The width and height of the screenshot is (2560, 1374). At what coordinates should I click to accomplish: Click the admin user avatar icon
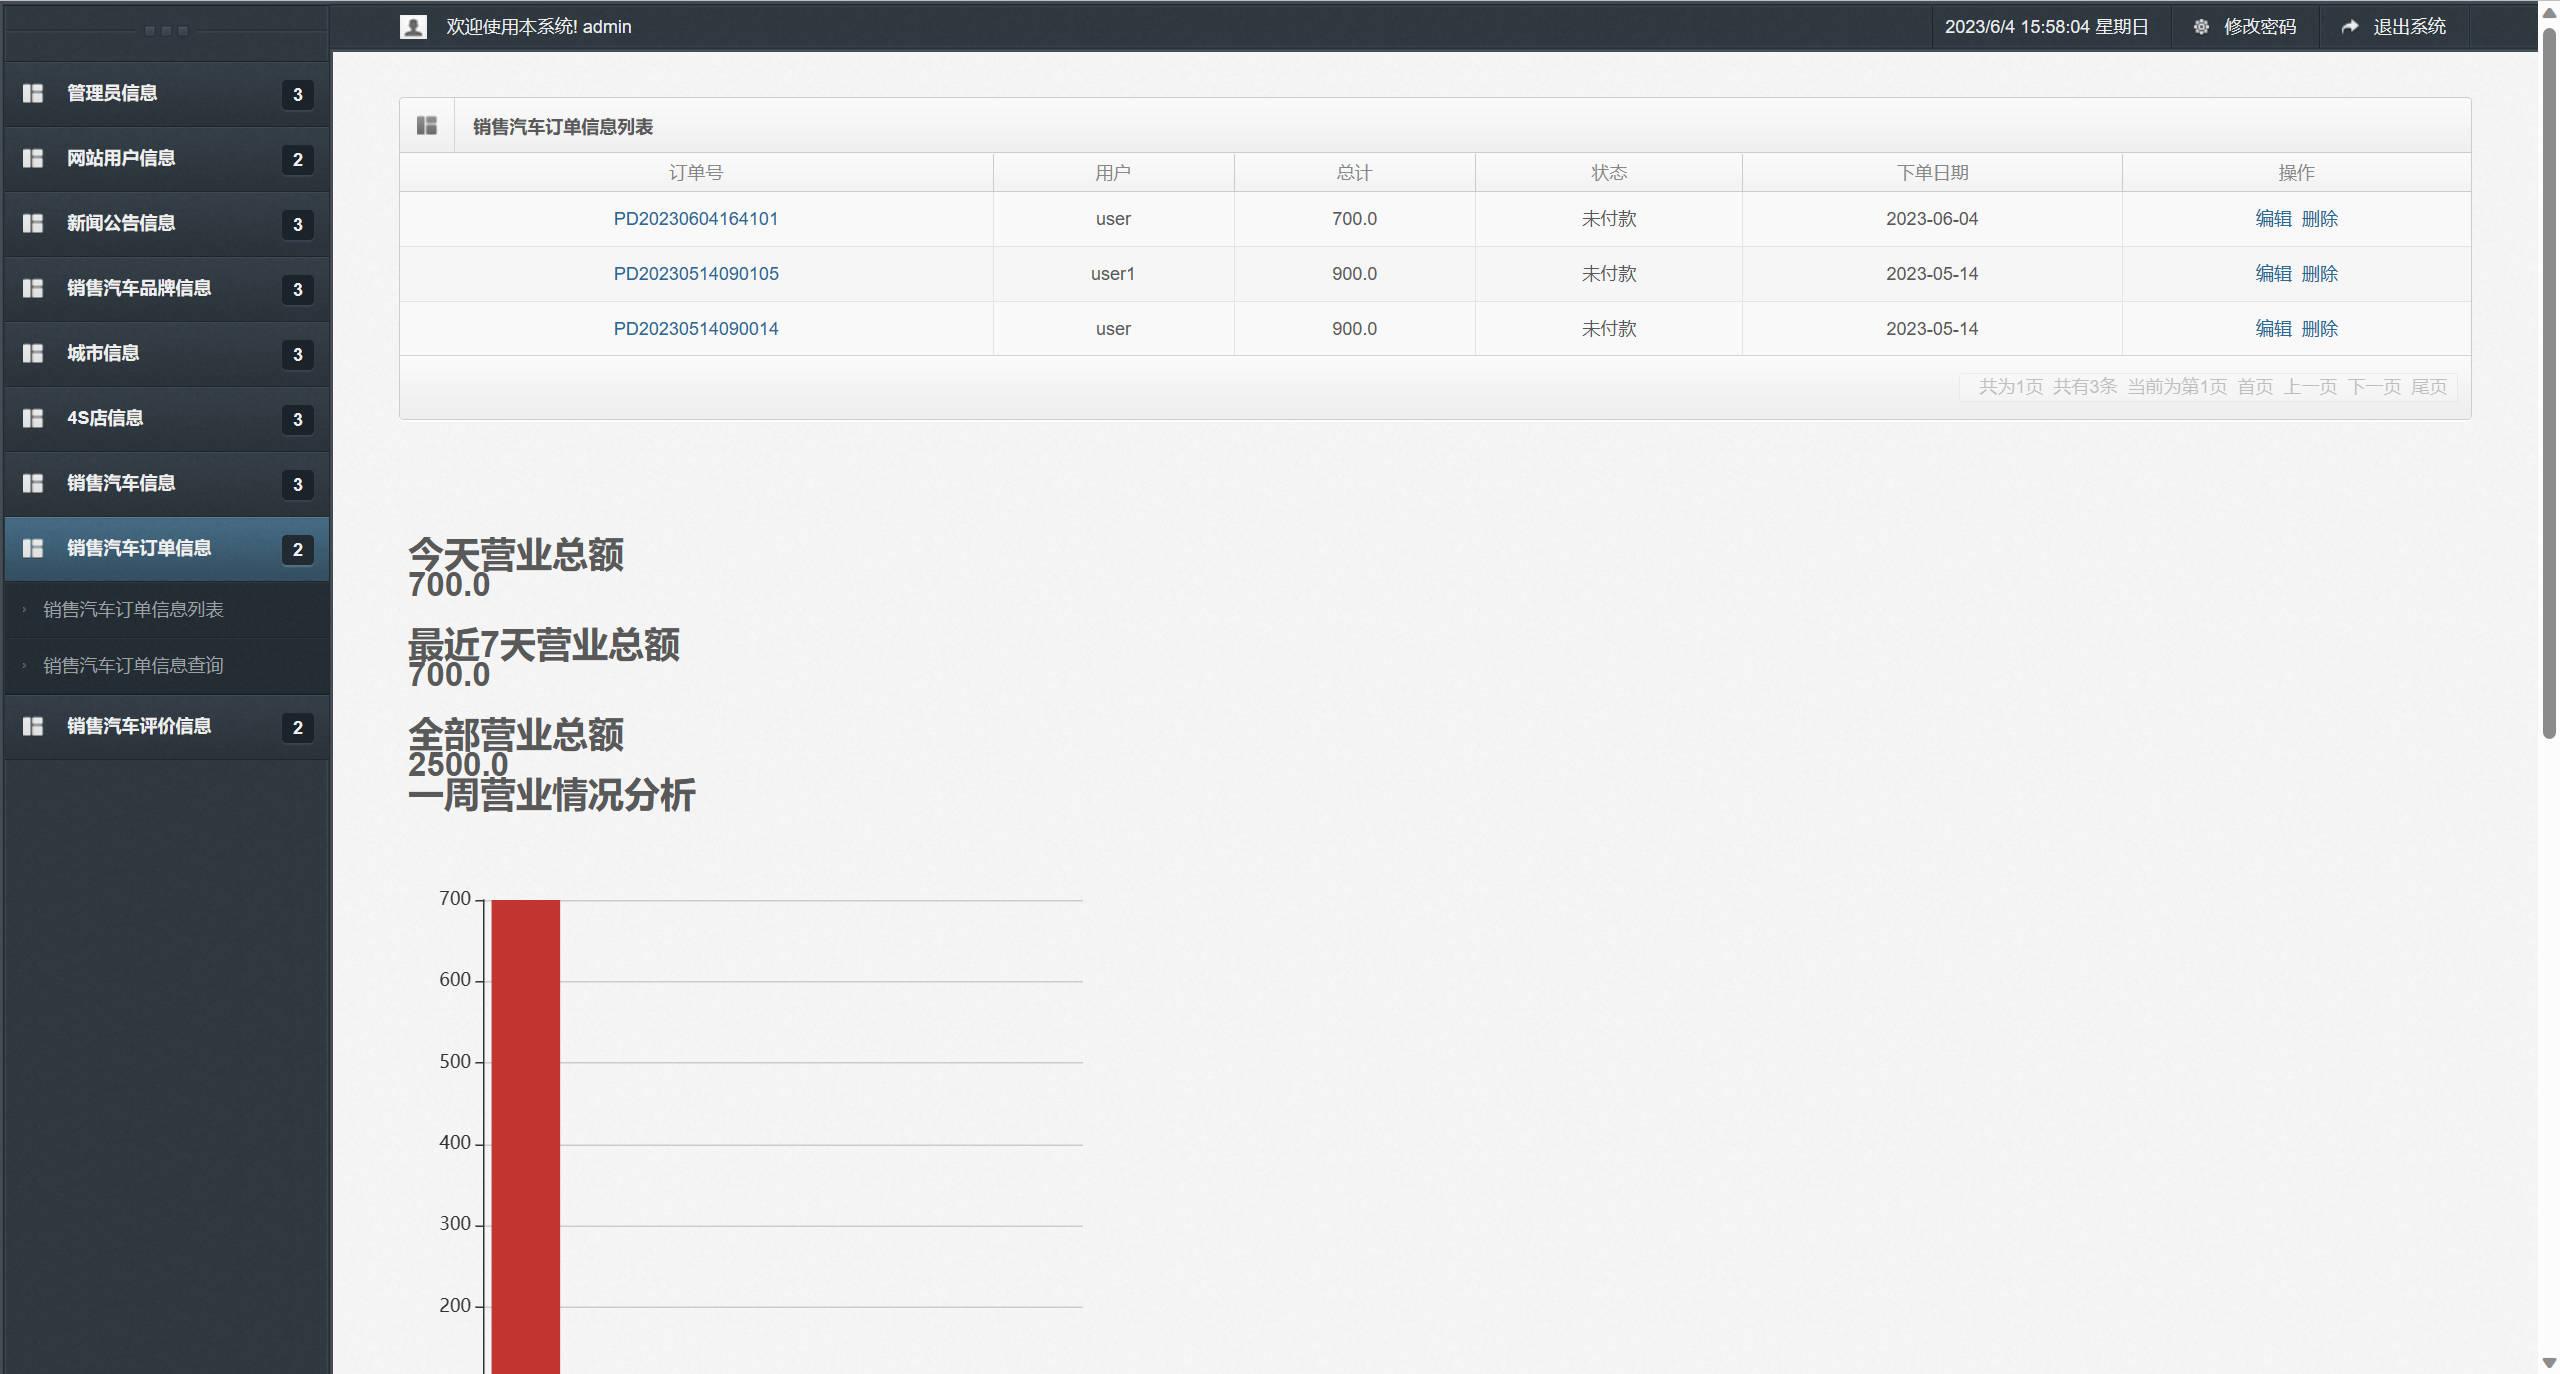pos(413,27)
